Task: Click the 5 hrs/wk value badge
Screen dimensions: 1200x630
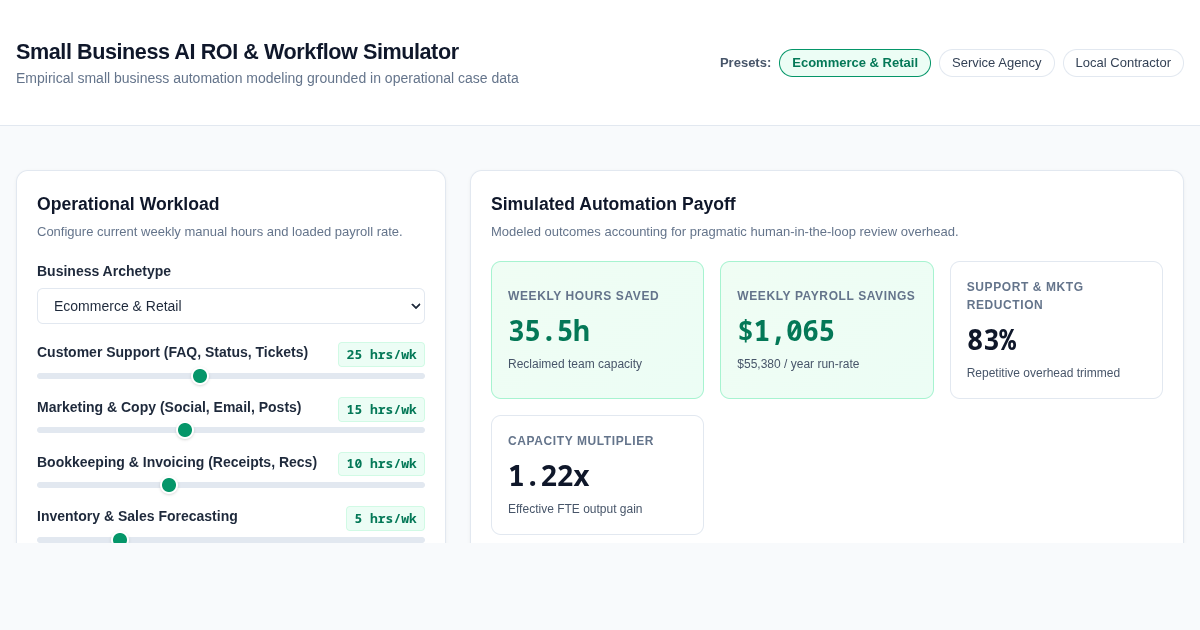Action: coord(385,518)
